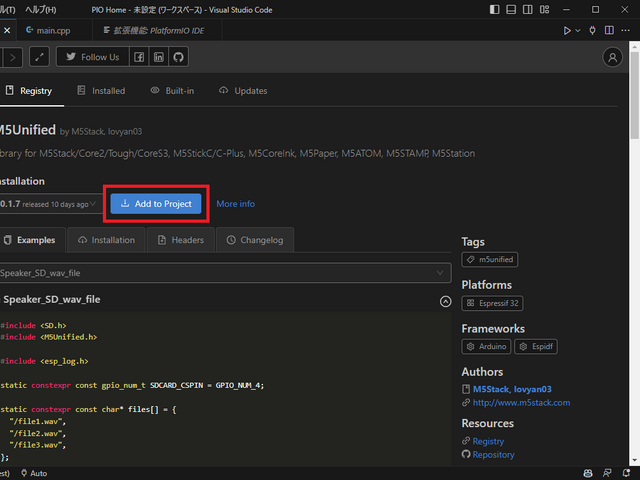Viewport: 640px width, 480px height.
Task: Click the expand/fullscreen arrows icon
Action: click(x=39, y=57)
